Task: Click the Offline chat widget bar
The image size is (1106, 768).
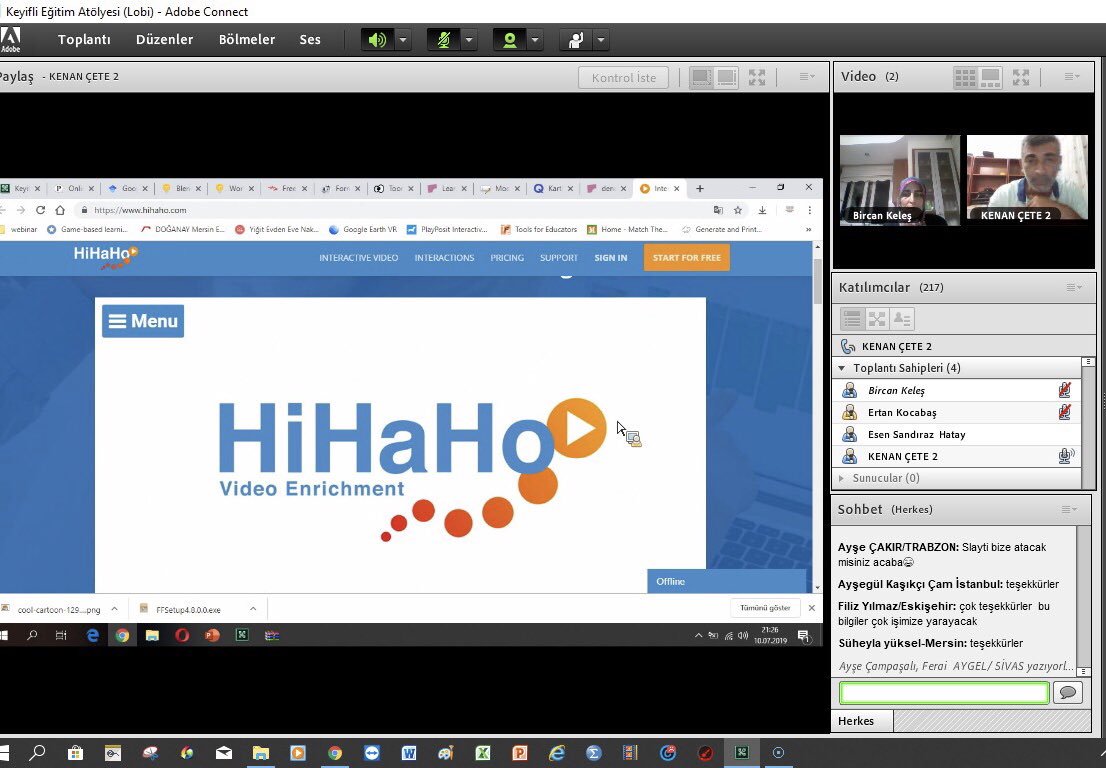Action: (727, 581)
